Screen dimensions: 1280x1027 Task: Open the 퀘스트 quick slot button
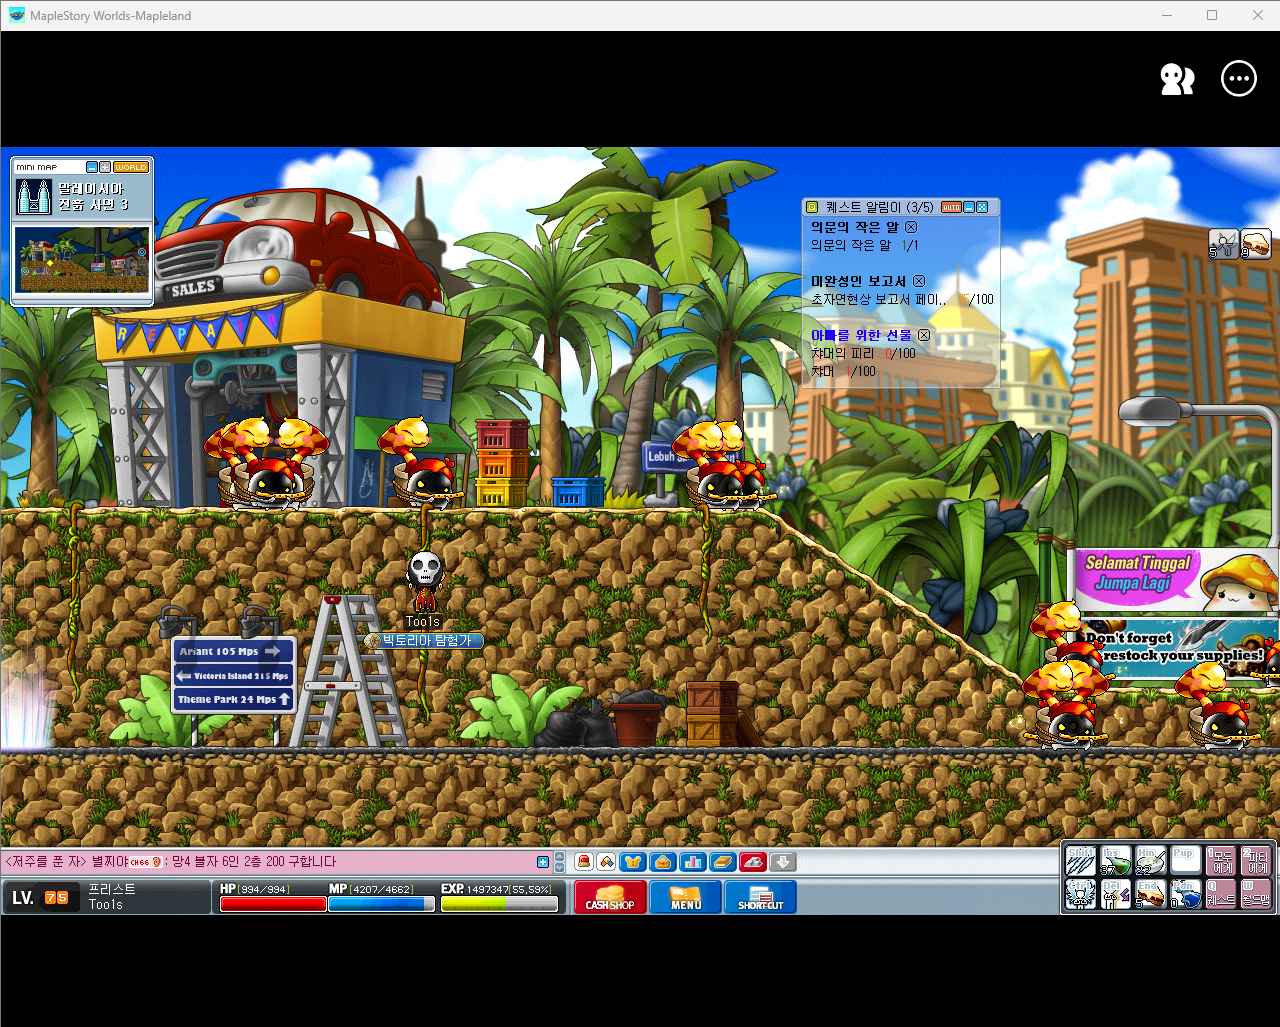coord(1221,894)
